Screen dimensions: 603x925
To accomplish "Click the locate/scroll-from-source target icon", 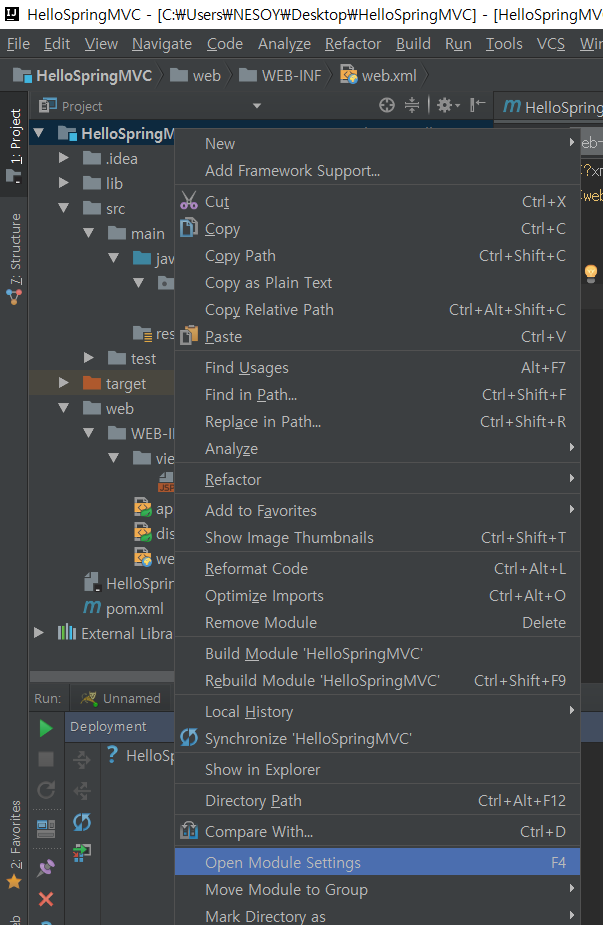I will (x=386, y=106).
